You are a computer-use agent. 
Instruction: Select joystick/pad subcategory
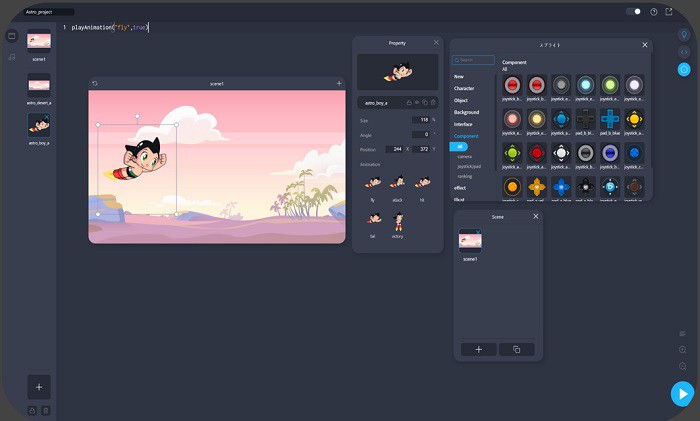(471, 166)
